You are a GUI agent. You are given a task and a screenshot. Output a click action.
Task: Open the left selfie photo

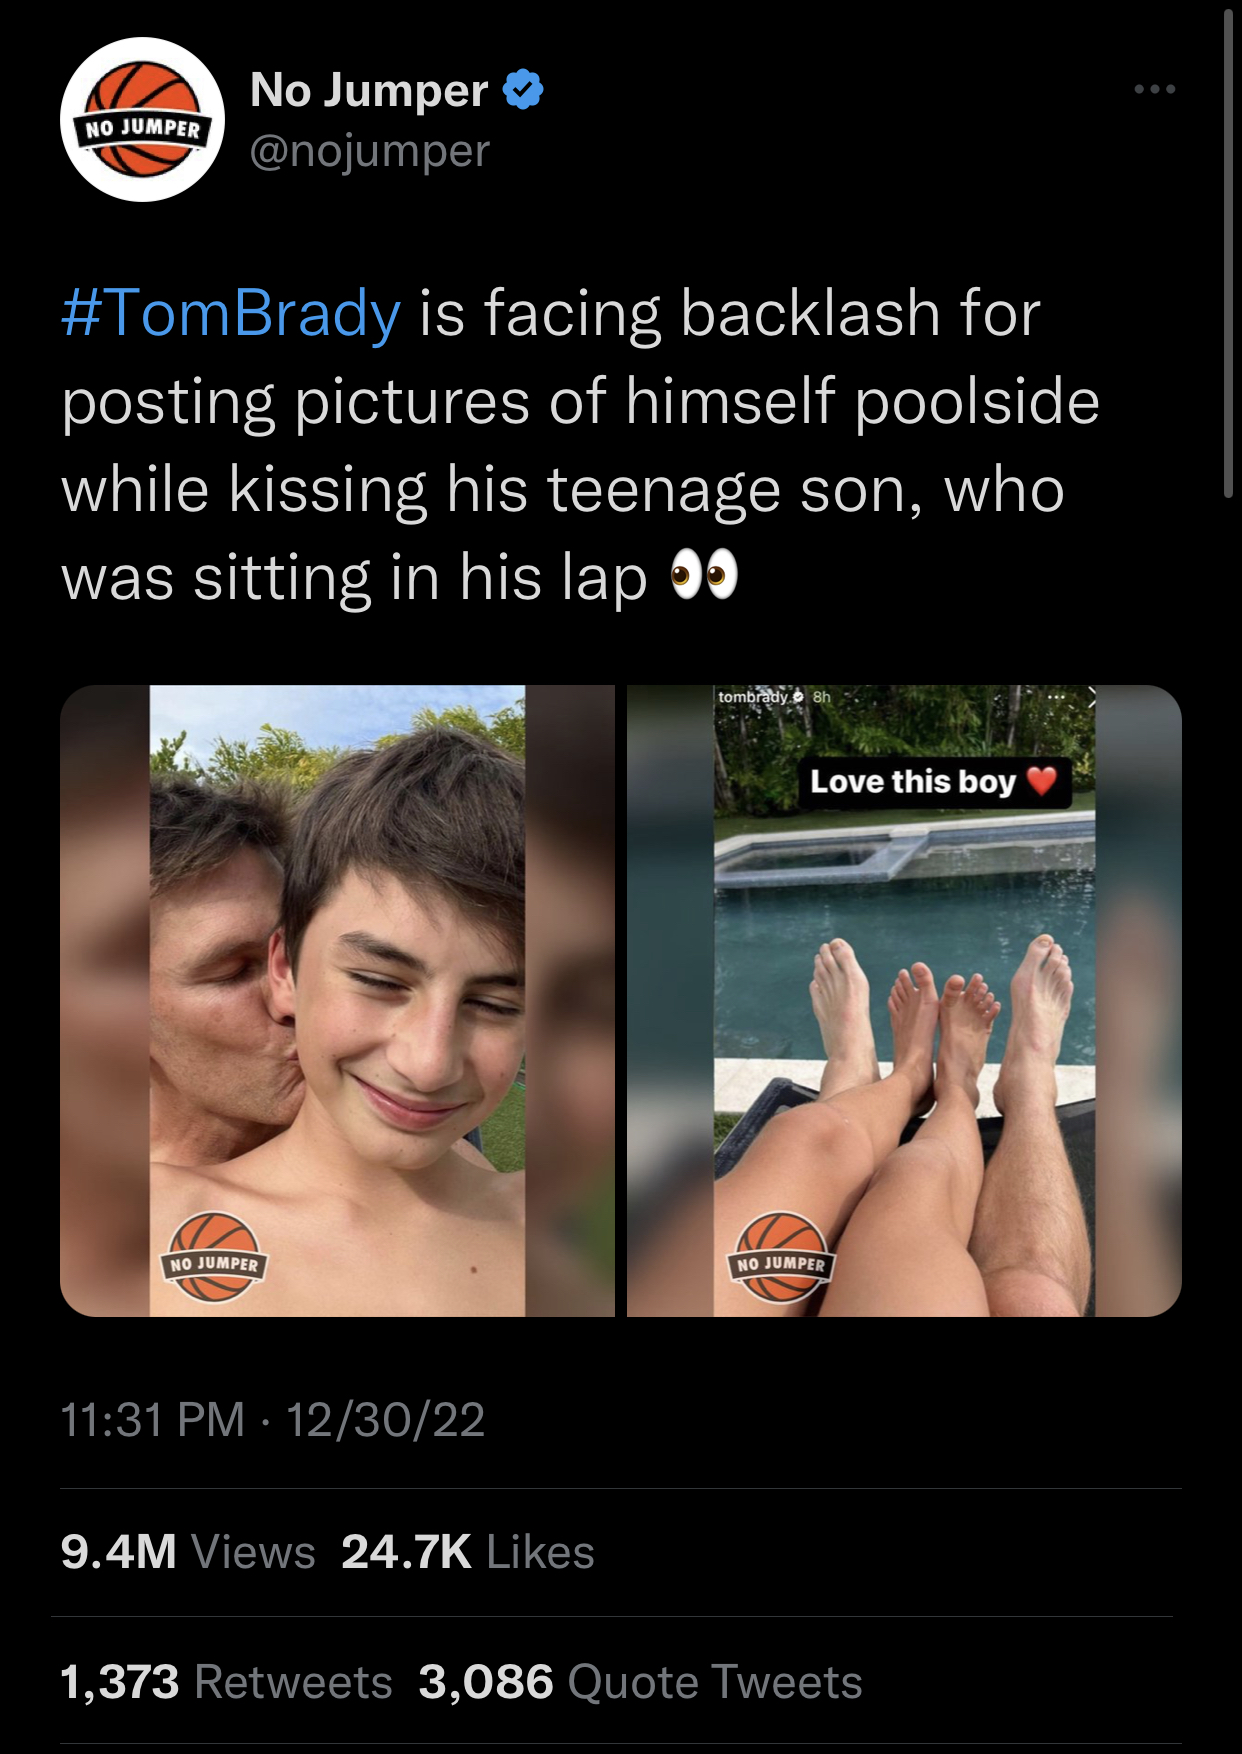pos(337,1000)
